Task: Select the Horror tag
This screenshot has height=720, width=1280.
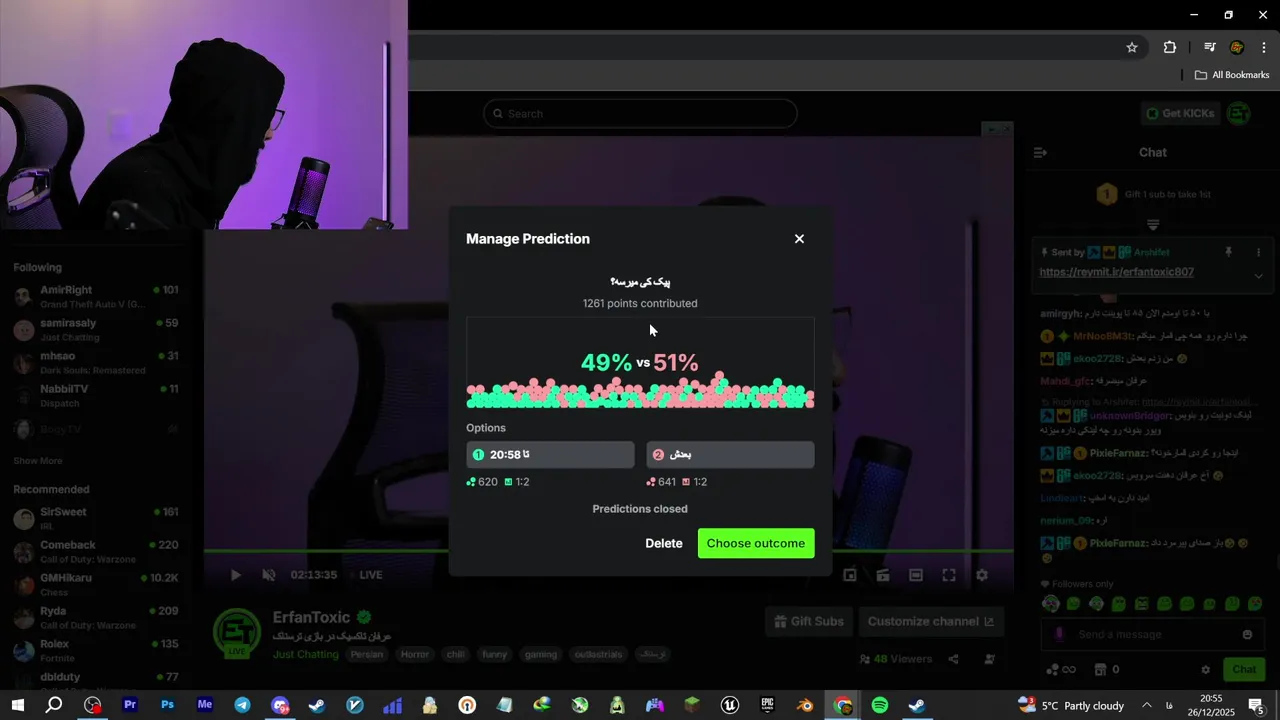Action: click(415, 654)
